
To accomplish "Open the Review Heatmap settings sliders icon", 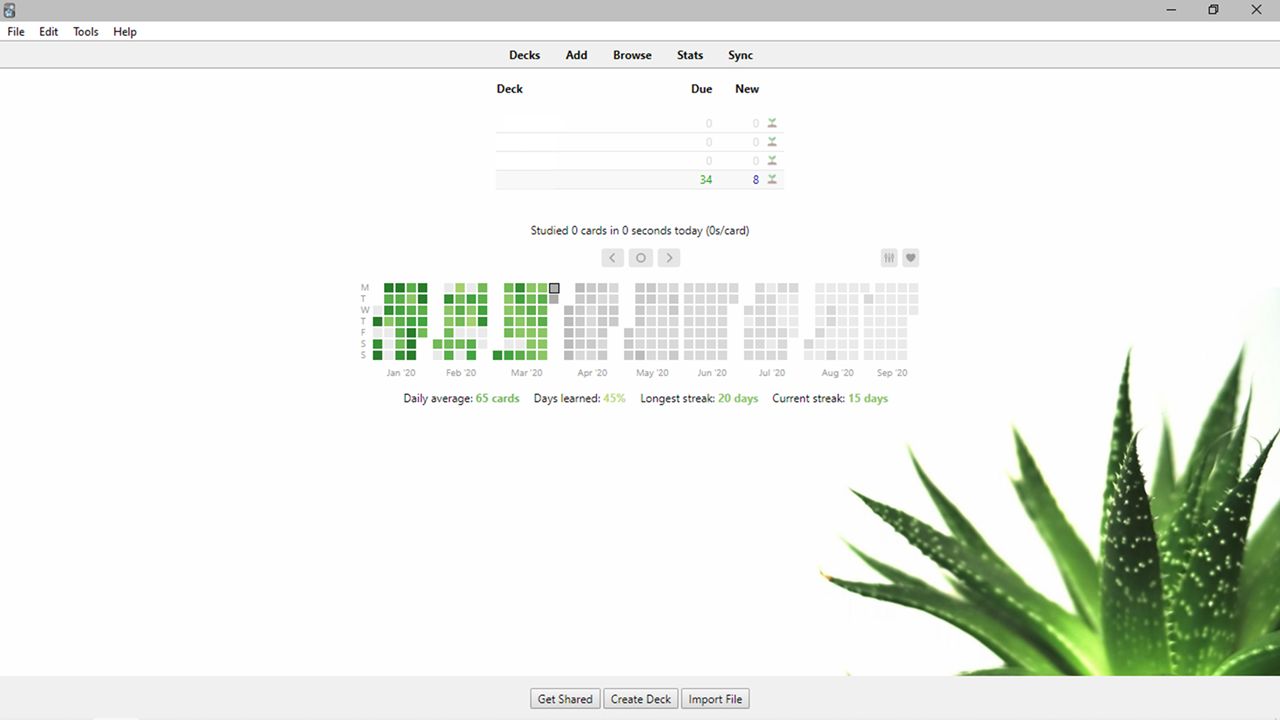I will coord(888,257).
